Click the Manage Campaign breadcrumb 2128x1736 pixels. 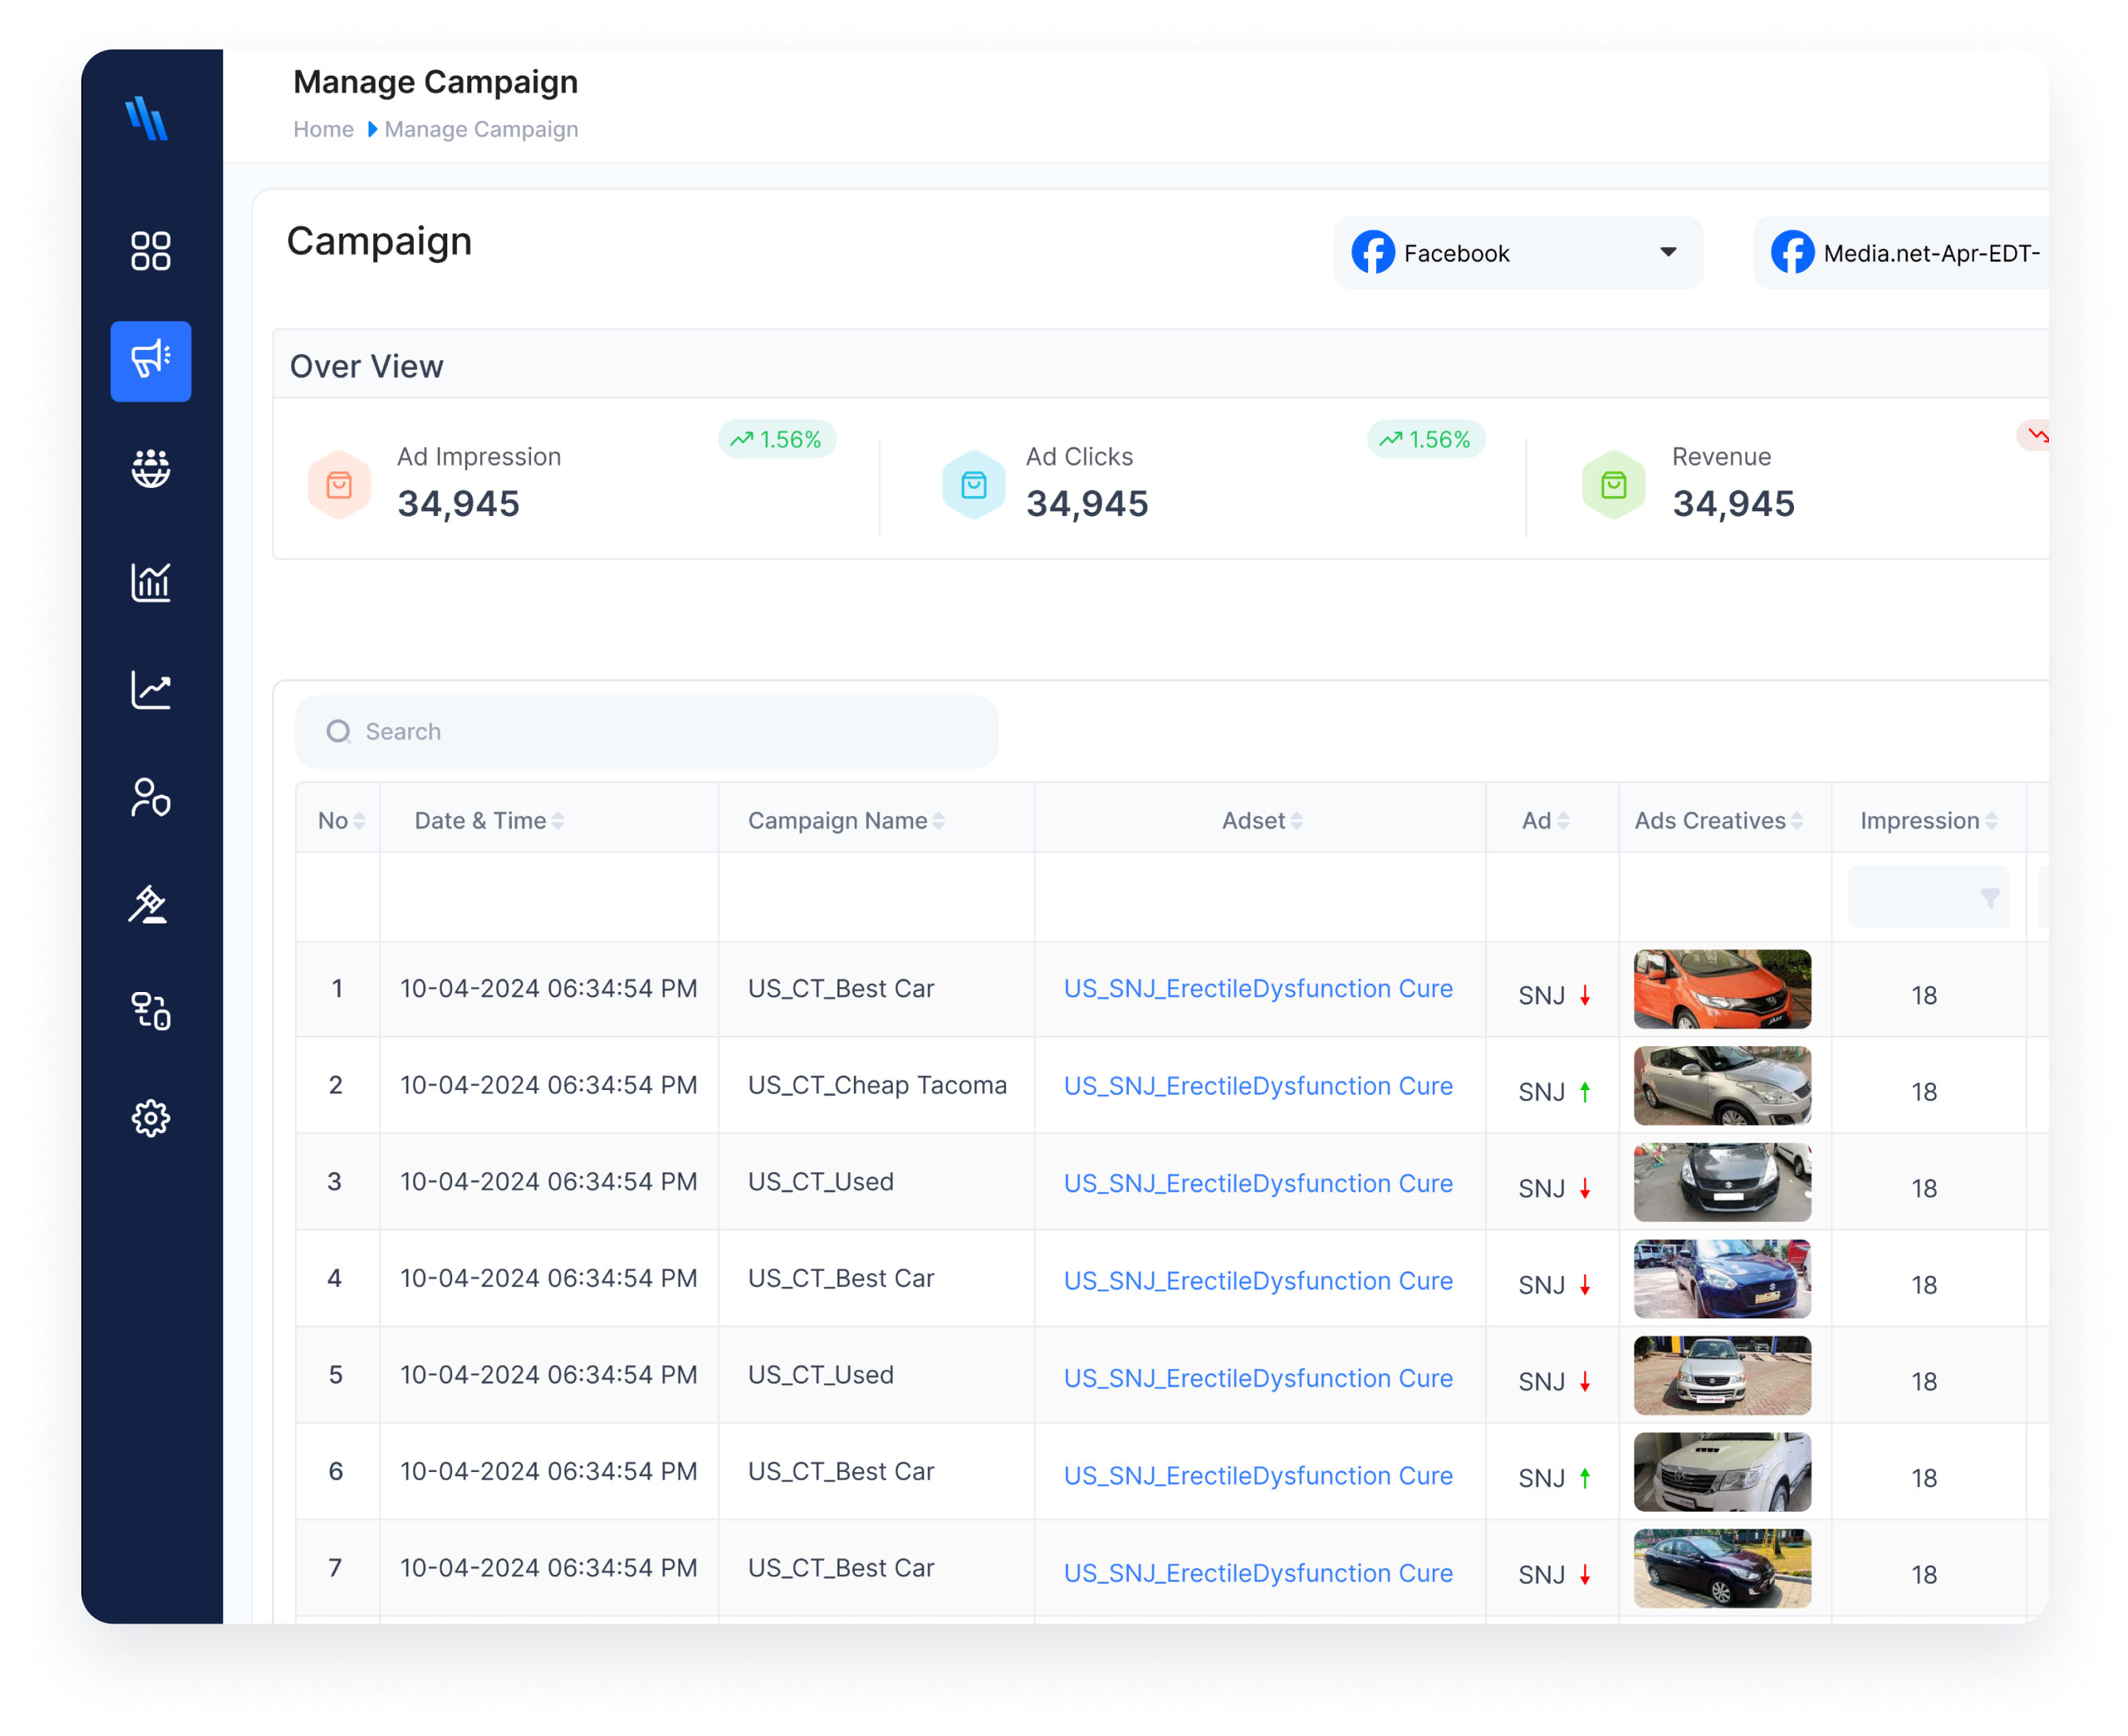481,129
